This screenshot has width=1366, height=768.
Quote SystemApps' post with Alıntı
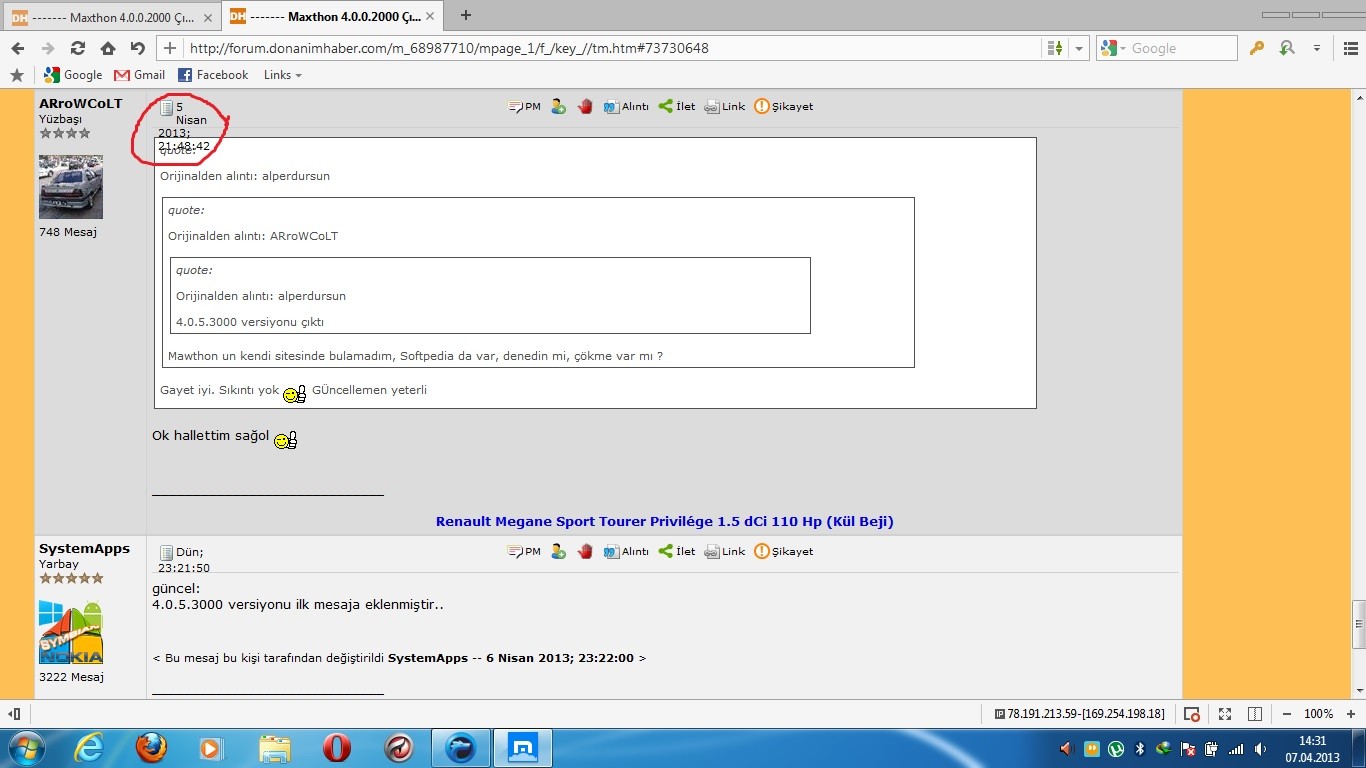[x=626, y=551]
